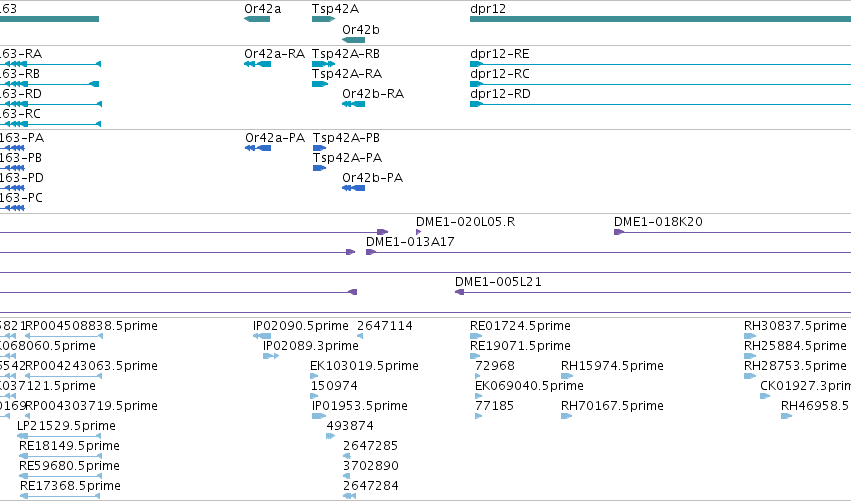The height and width of the screenshot is (501, 851).
Task: Click the dpr12 gene bar
Action: click(x=661, y=19)
